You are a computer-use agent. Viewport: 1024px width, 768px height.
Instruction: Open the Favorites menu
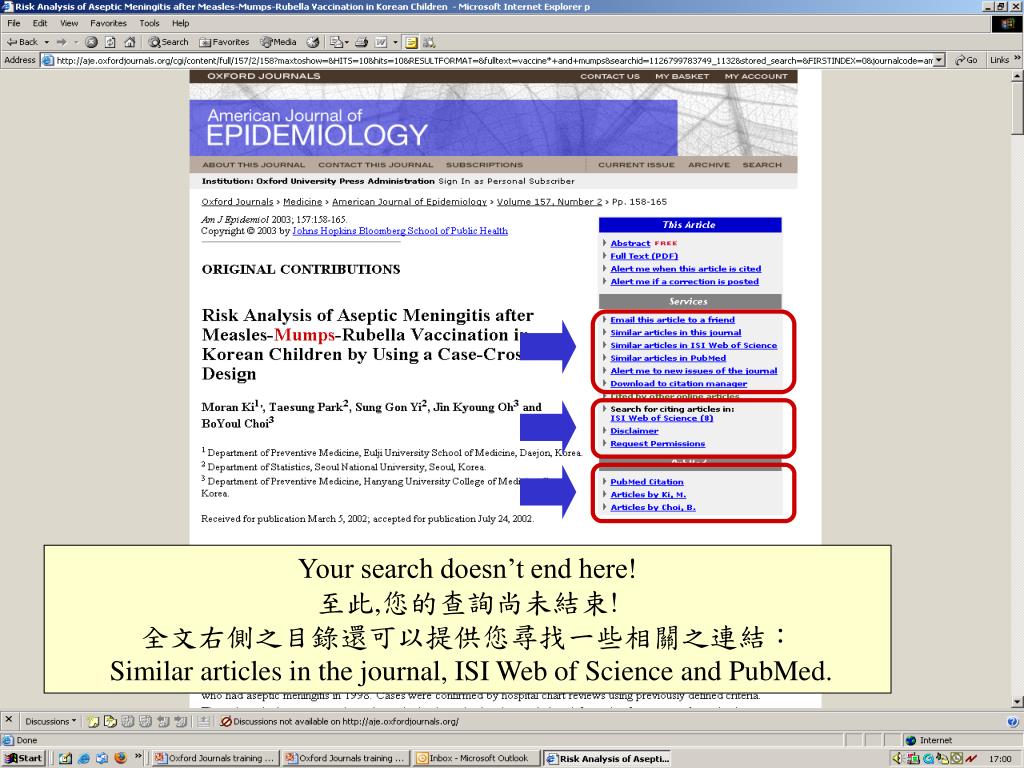[x=108, y=23]
